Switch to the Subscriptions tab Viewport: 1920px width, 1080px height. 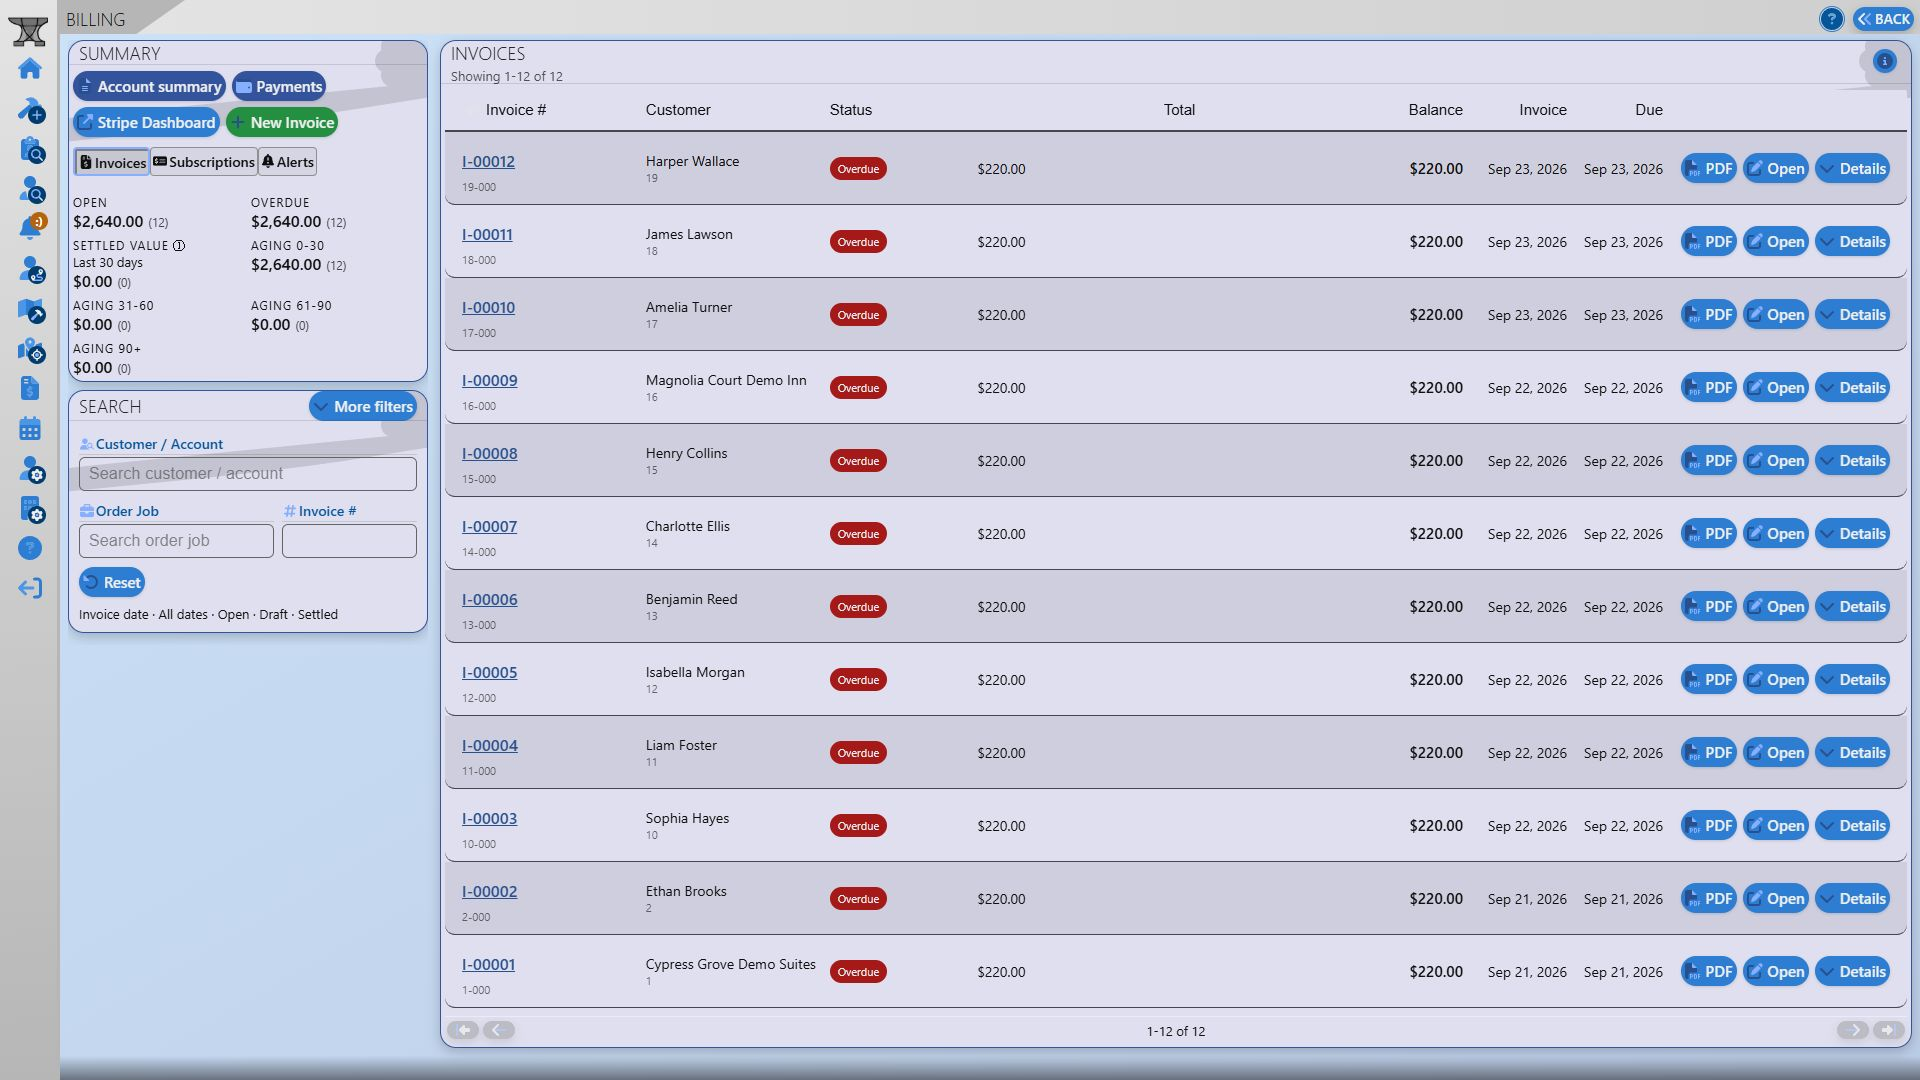point(204,162)
